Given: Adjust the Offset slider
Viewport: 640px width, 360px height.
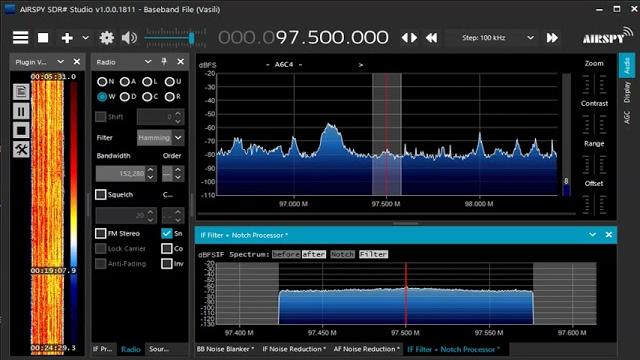Looking at the screenshot, I should pos(594,204).
